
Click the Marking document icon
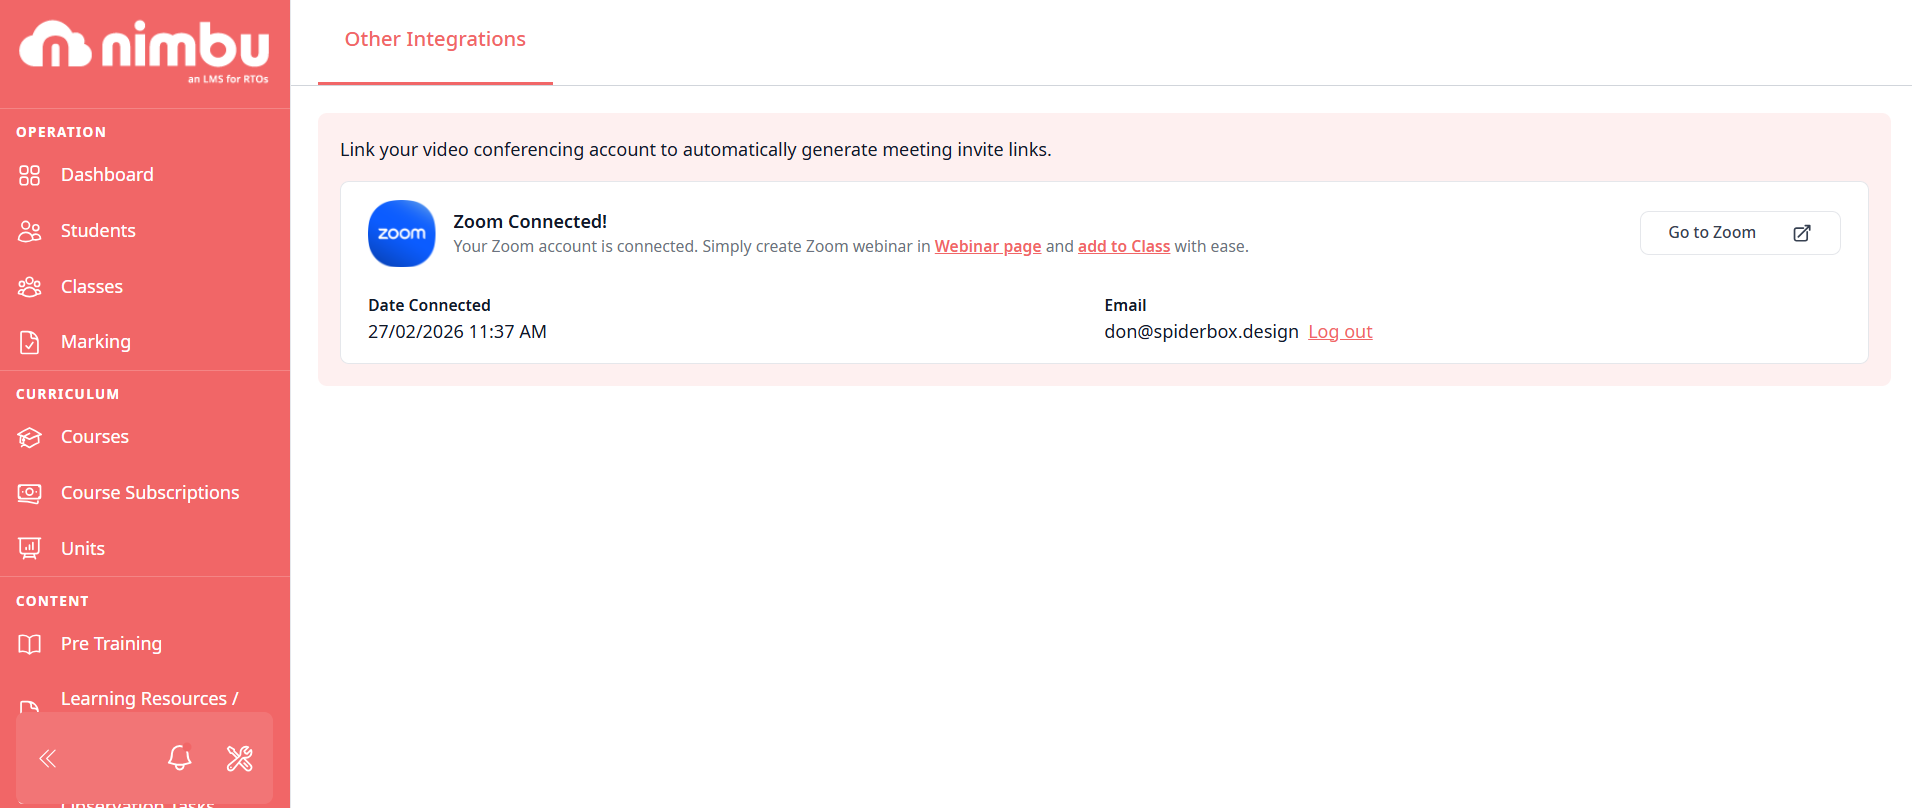coord(30,342)
